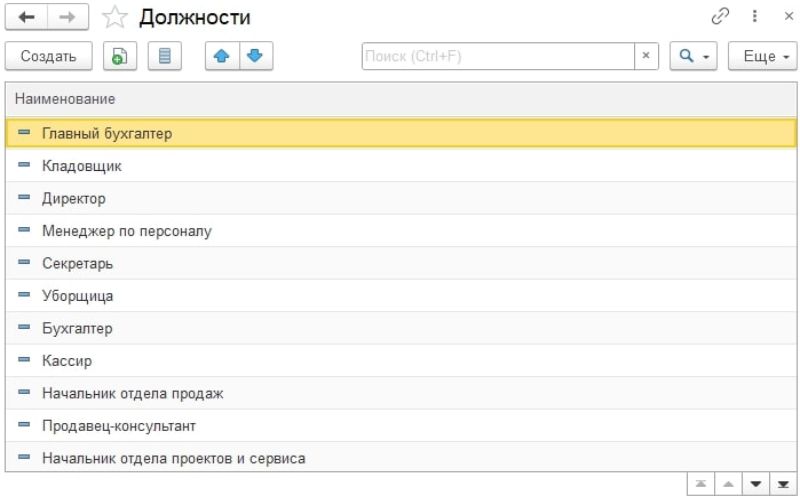The height and width of the screenshot is (500, 800).
Task: Go one page down in the list
Action: pyautogui.click(x=756, y=484)
